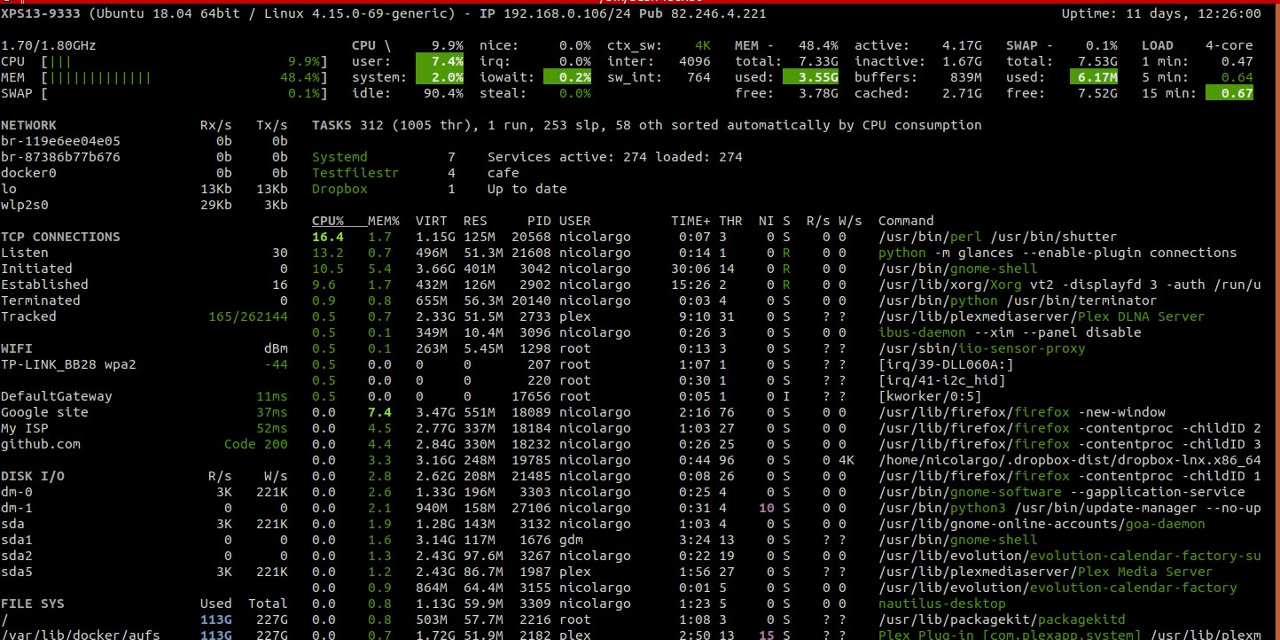Screen dimensions: 1280x640
Task: Select the Xorg vt2 process row
Action: point(786,285)
